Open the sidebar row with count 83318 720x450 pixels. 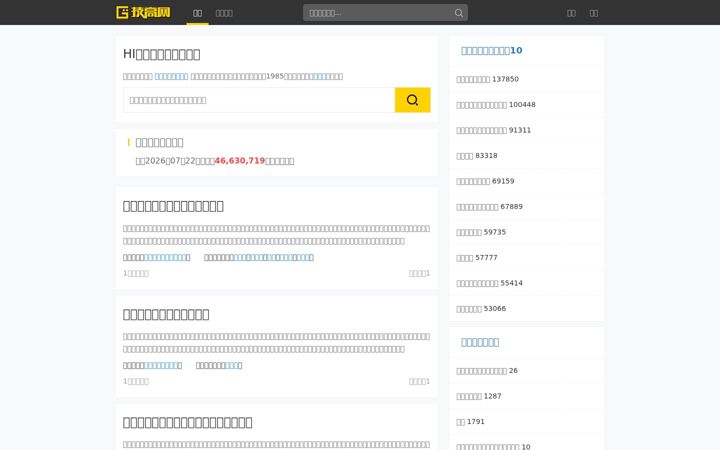tap(526, 156)
